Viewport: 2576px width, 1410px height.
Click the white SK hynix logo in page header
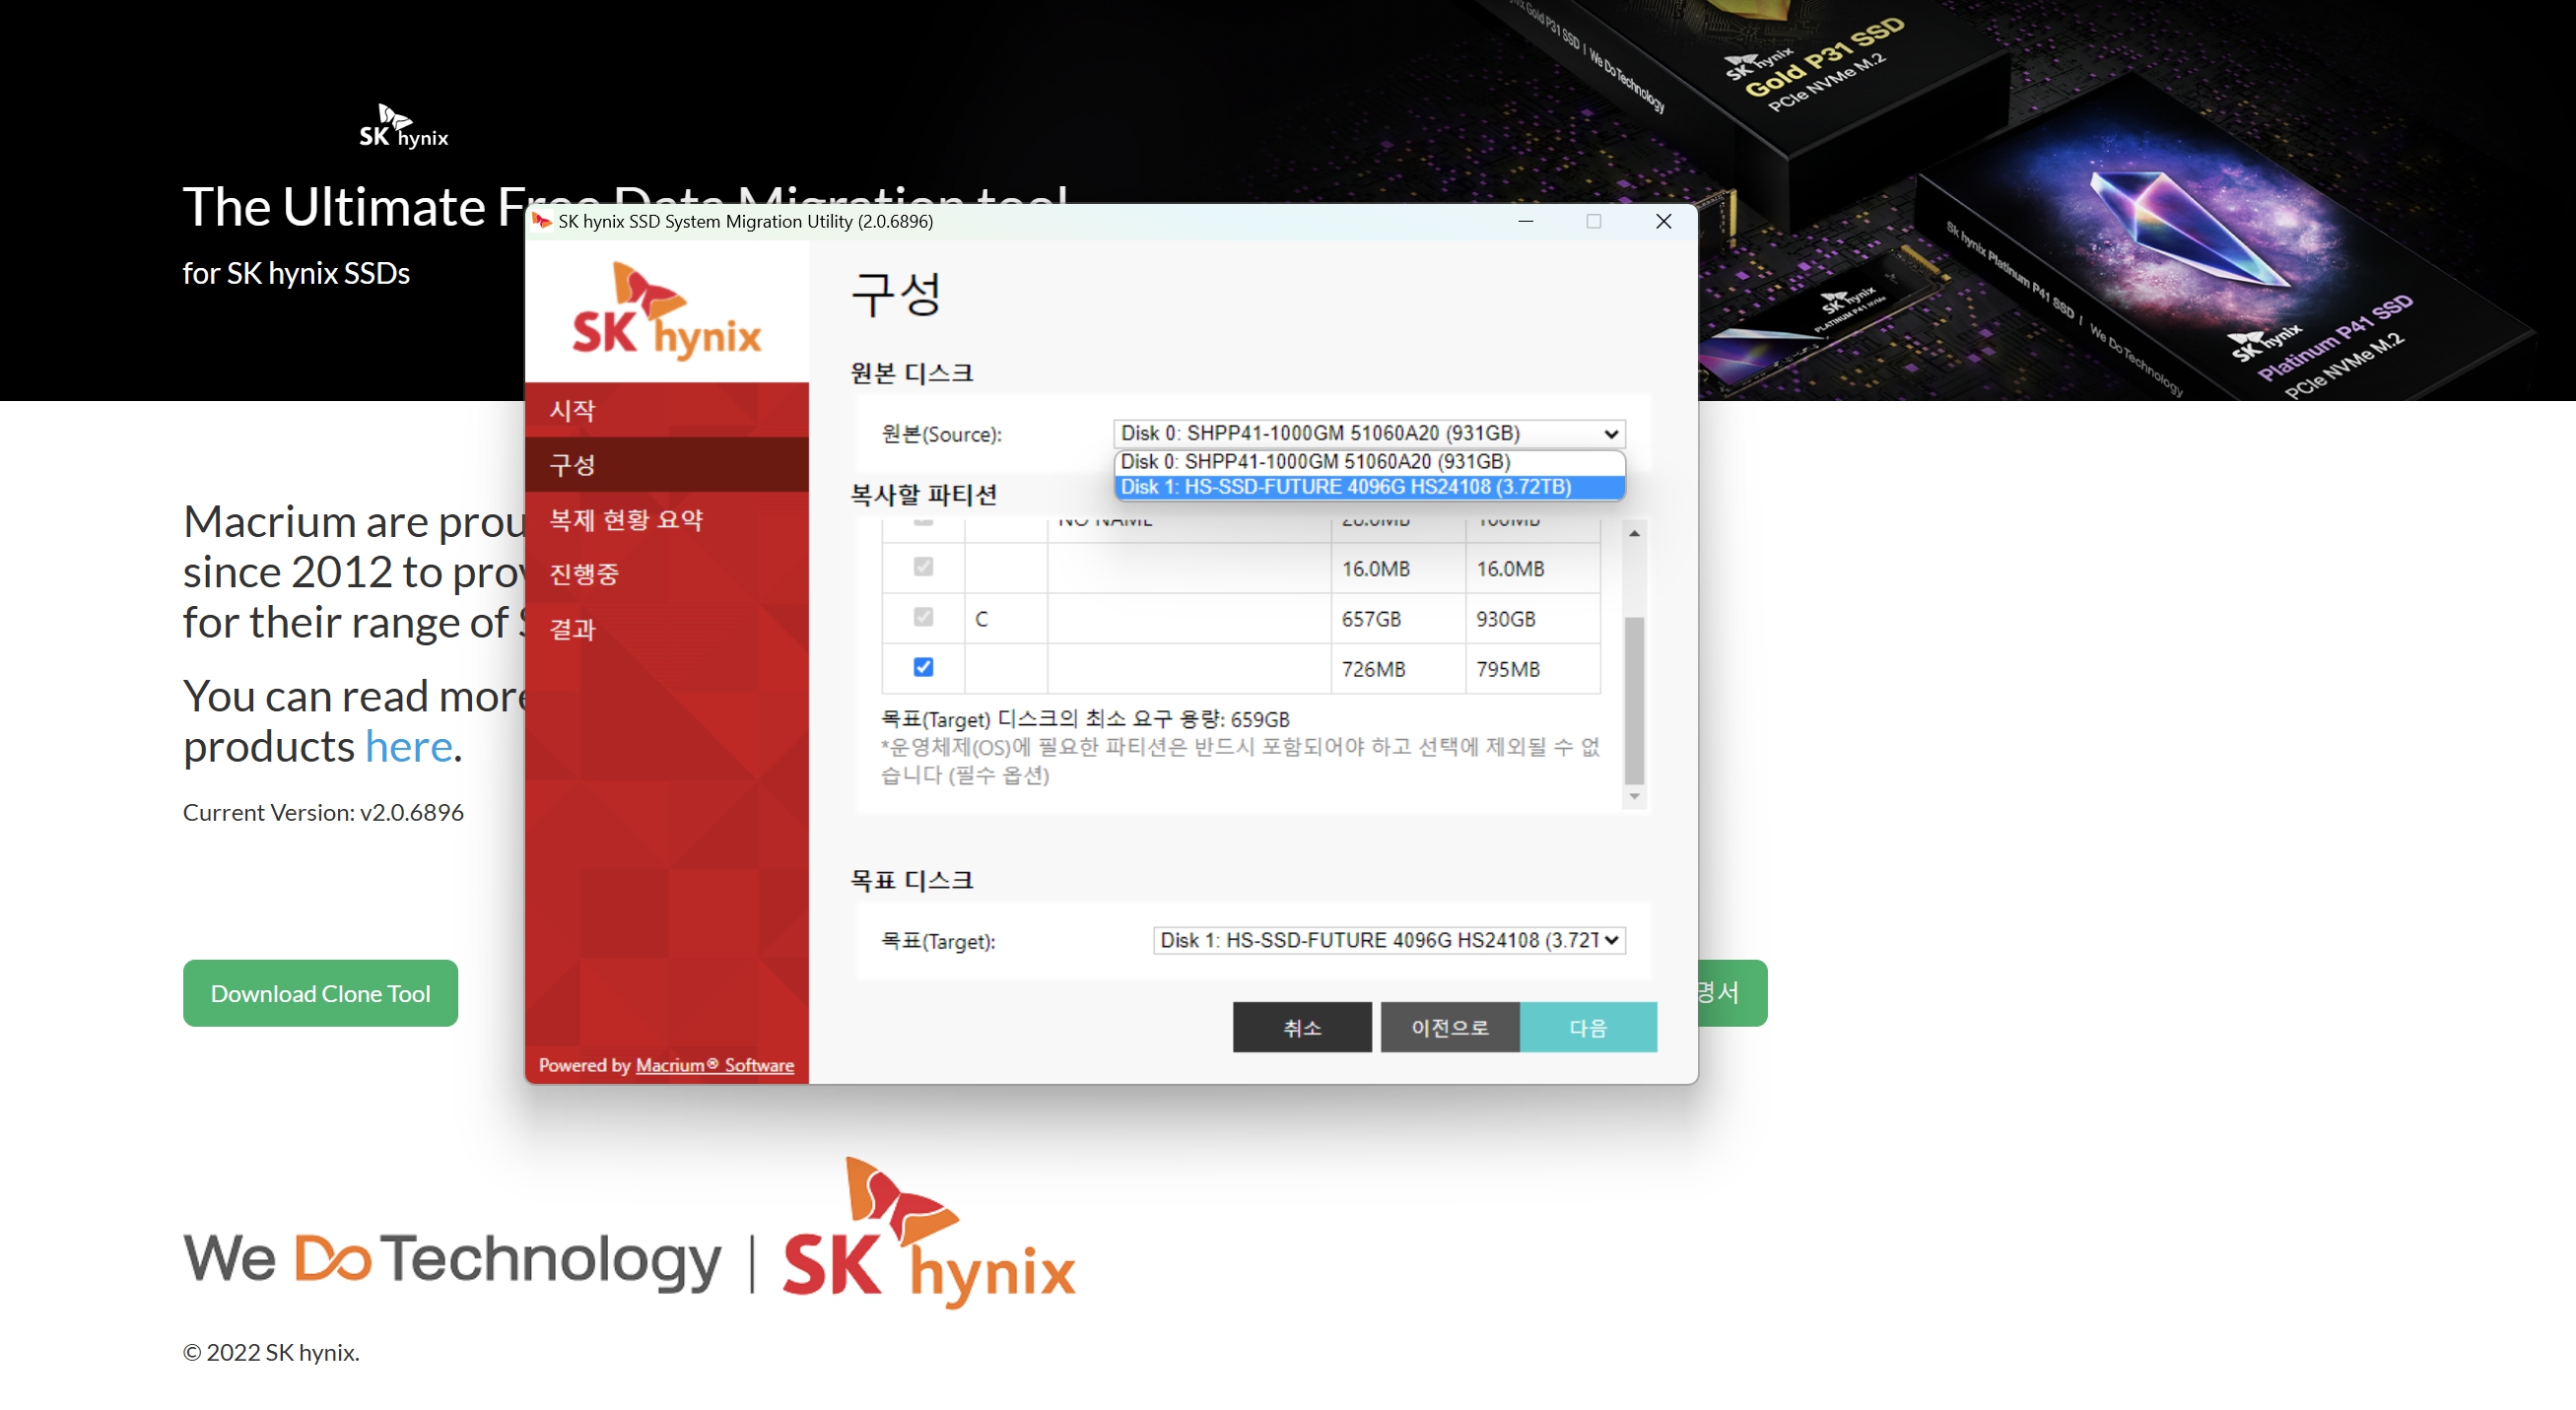pos(403,127)
